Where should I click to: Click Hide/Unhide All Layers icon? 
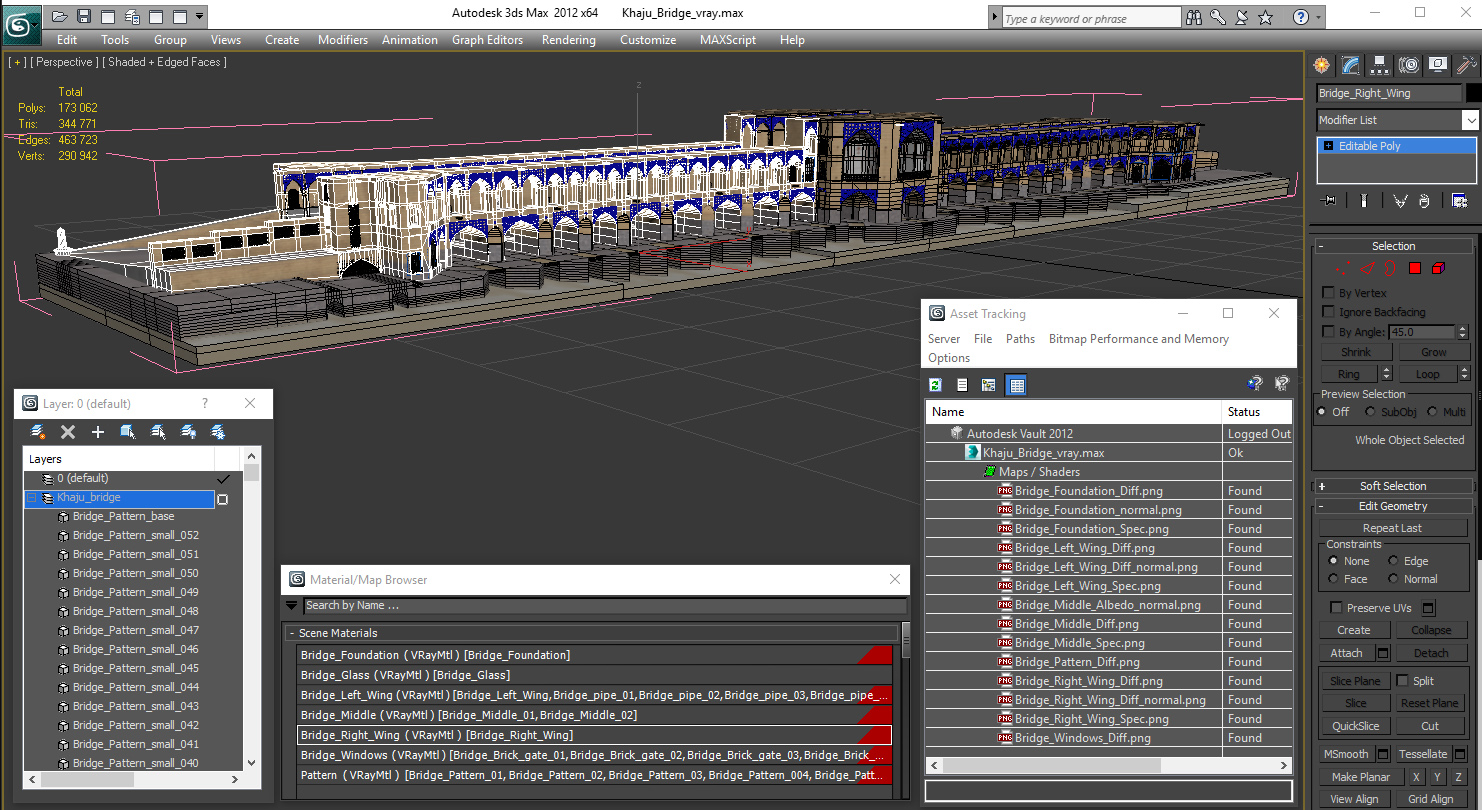tap(187, 432)
